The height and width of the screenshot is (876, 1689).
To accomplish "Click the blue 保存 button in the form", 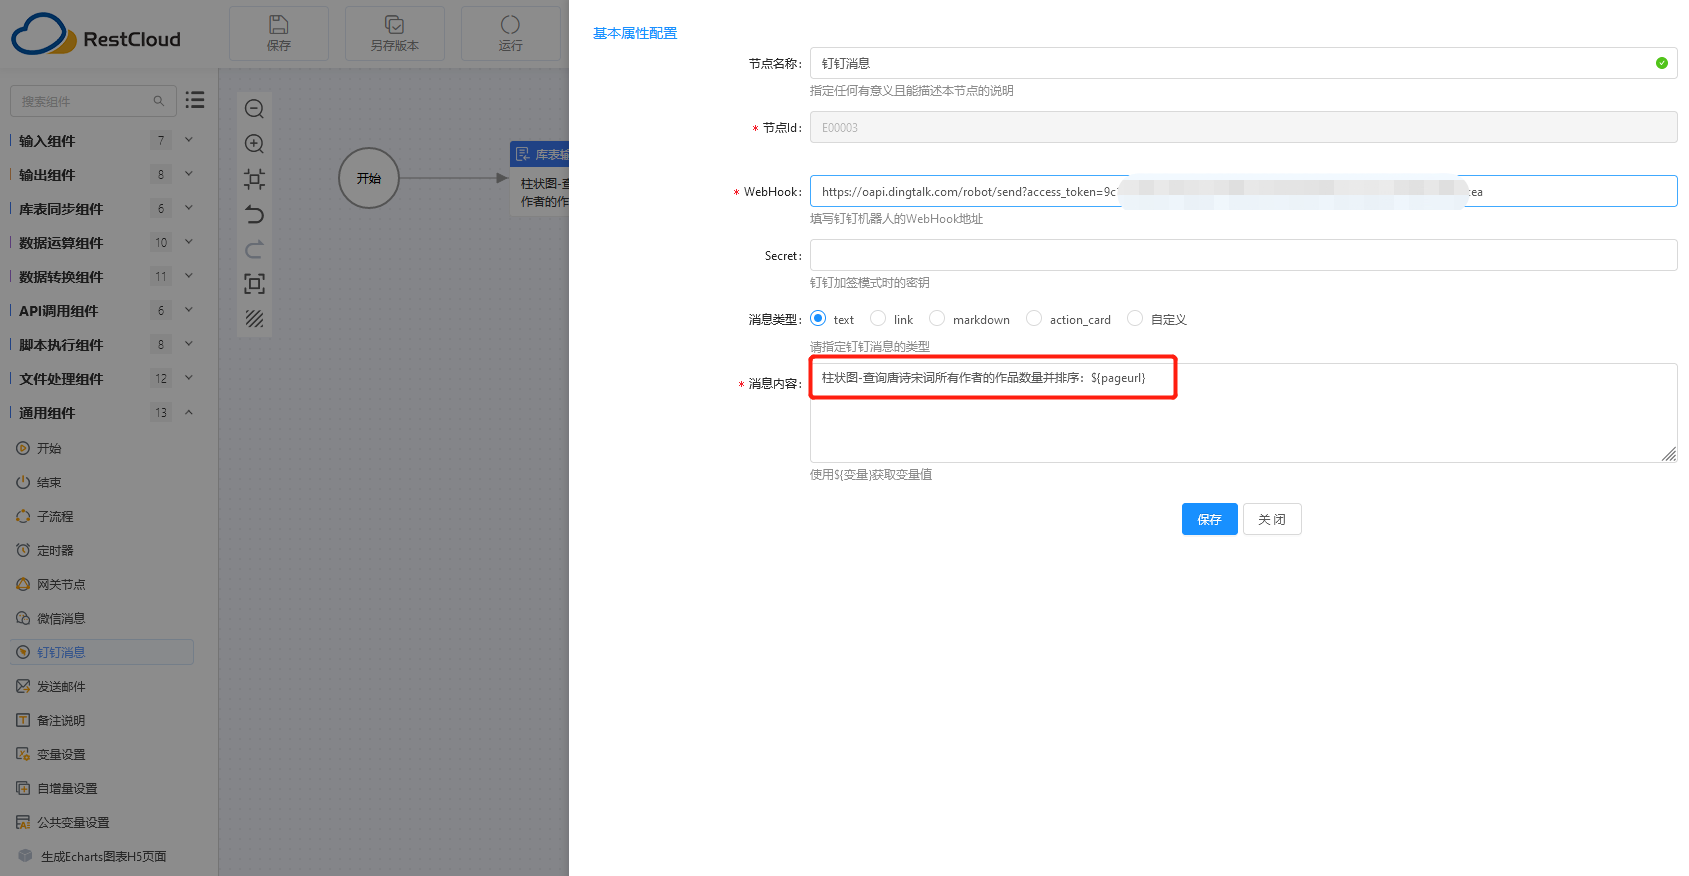I will point(1210,519).
